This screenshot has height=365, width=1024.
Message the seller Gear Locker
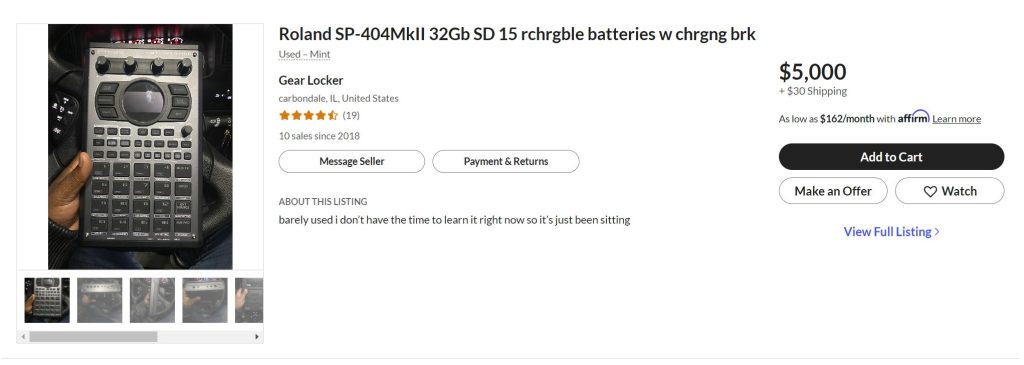point(351,161)
